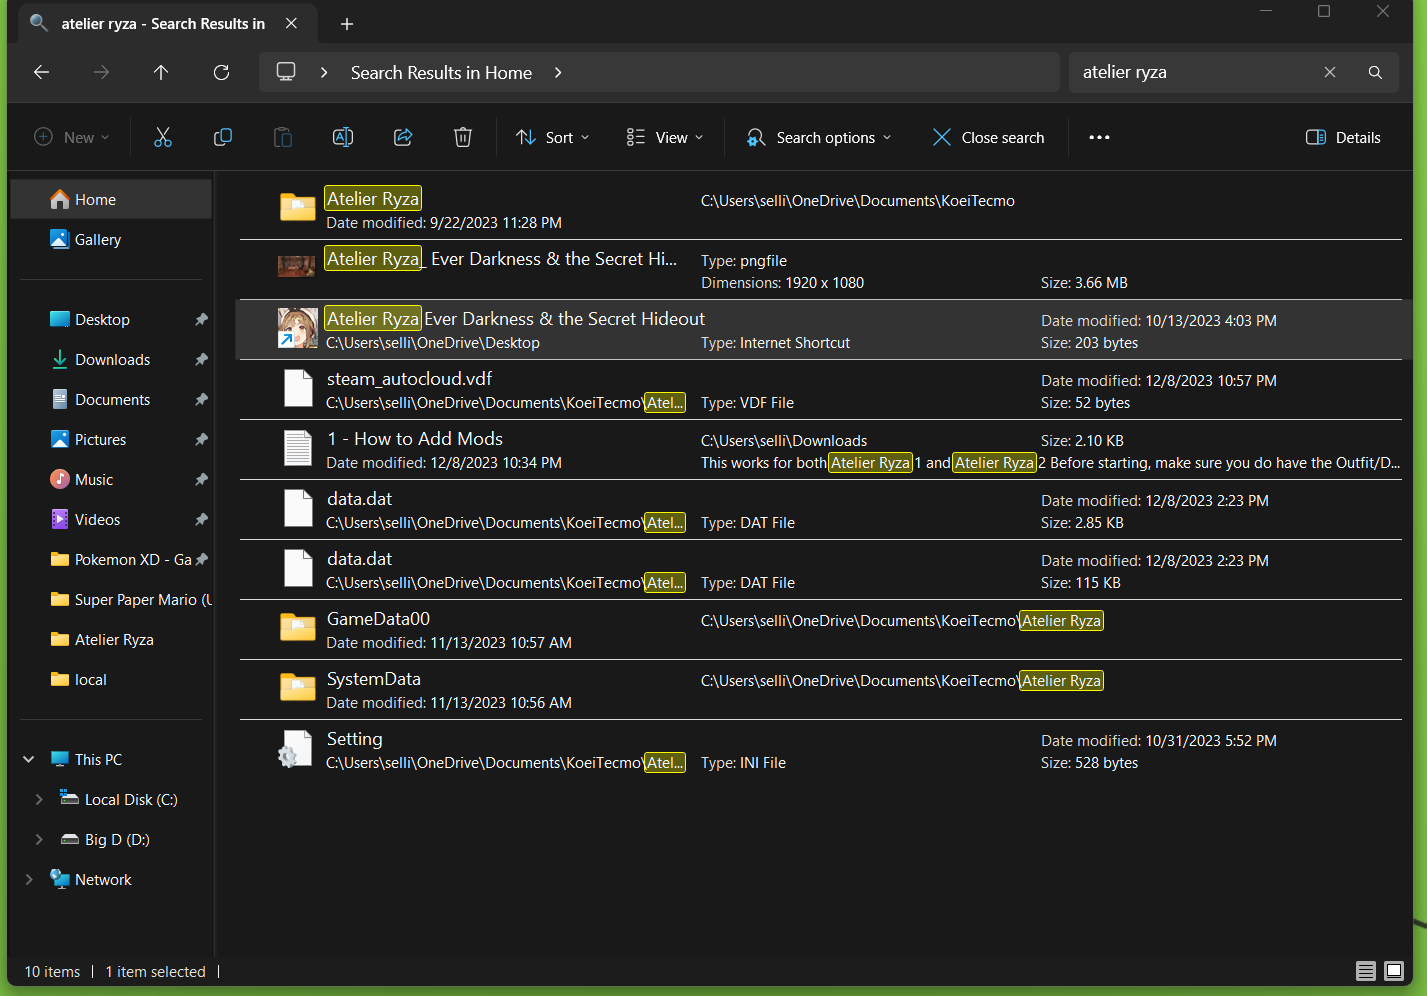This screenshot has height=996, width=1427.
Task: Switch to large content view icon
Action: click(1393, 970)
